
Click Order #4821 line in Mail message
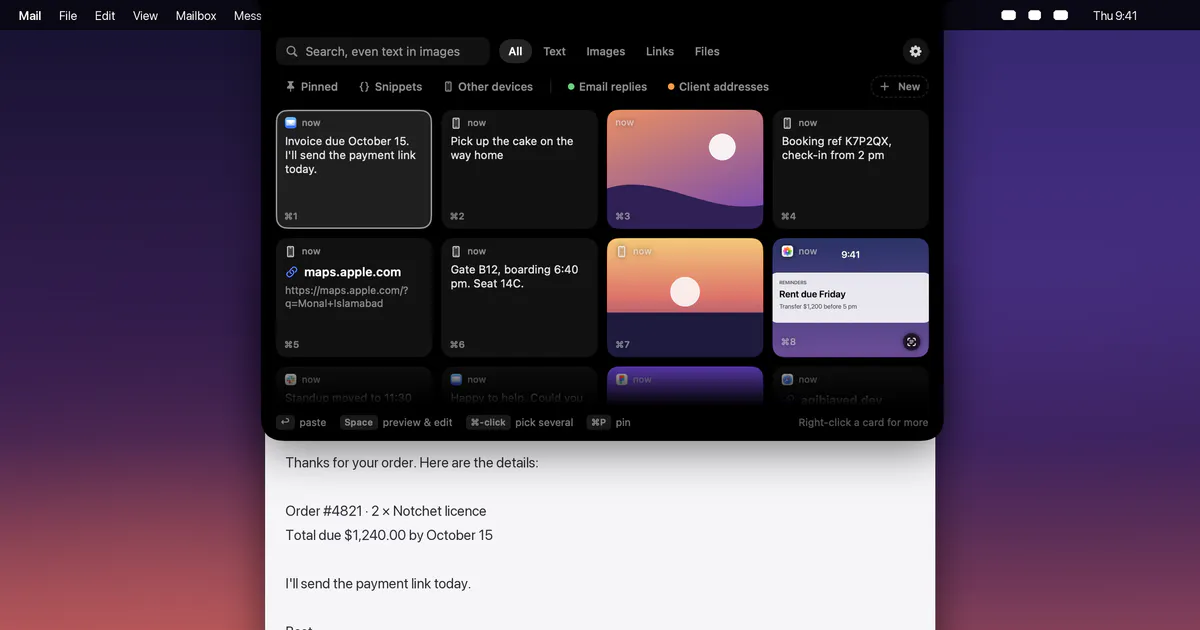click(386, 511)
